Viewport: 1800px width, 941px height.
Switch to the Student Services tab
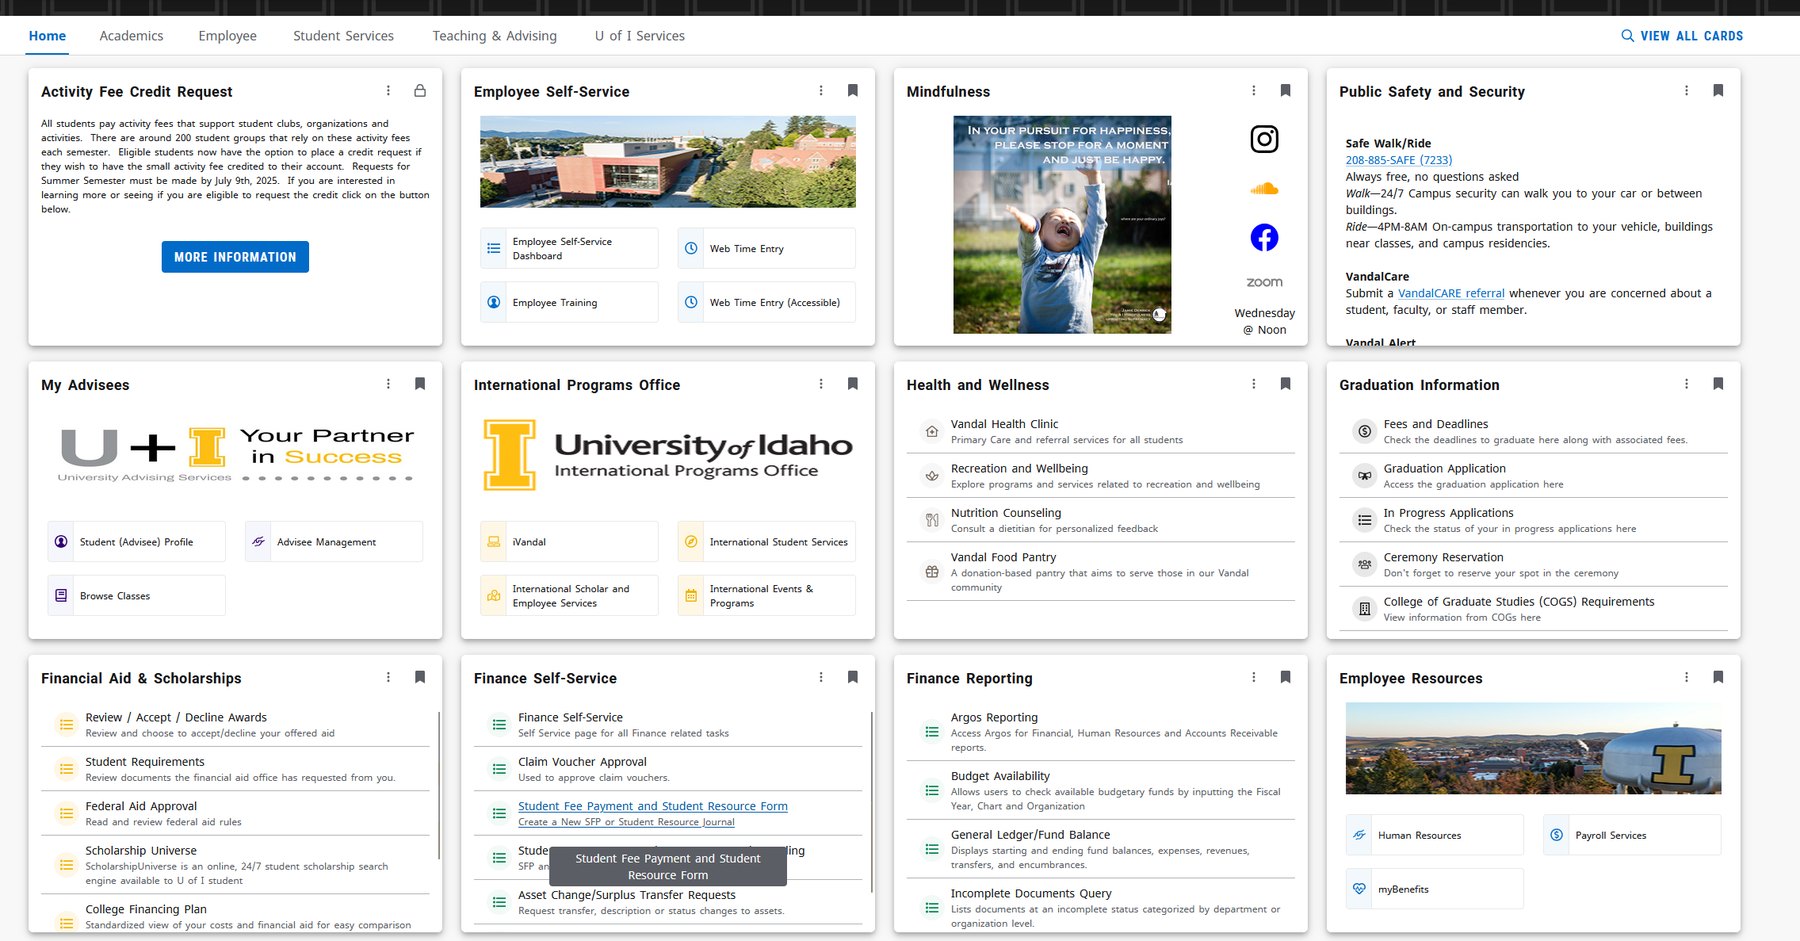[343, 36]
